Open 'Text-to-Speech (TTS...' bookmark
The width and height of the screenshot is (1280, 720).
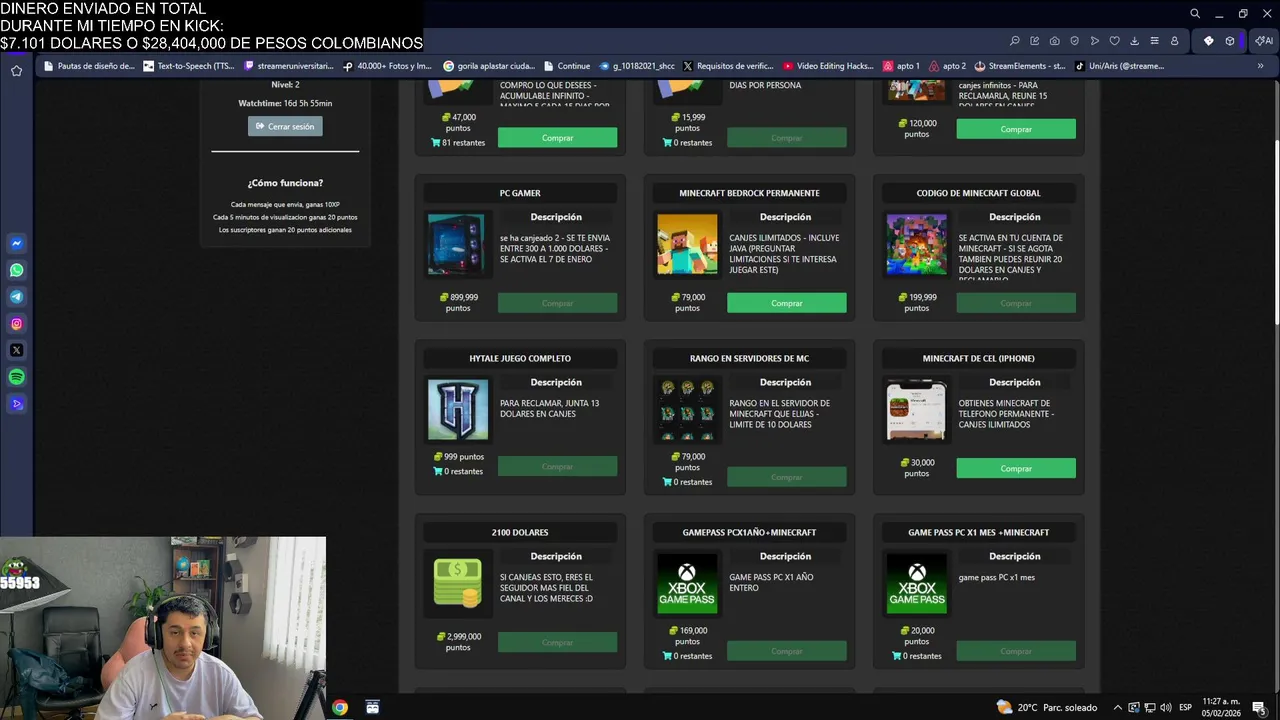pos(189,66)
